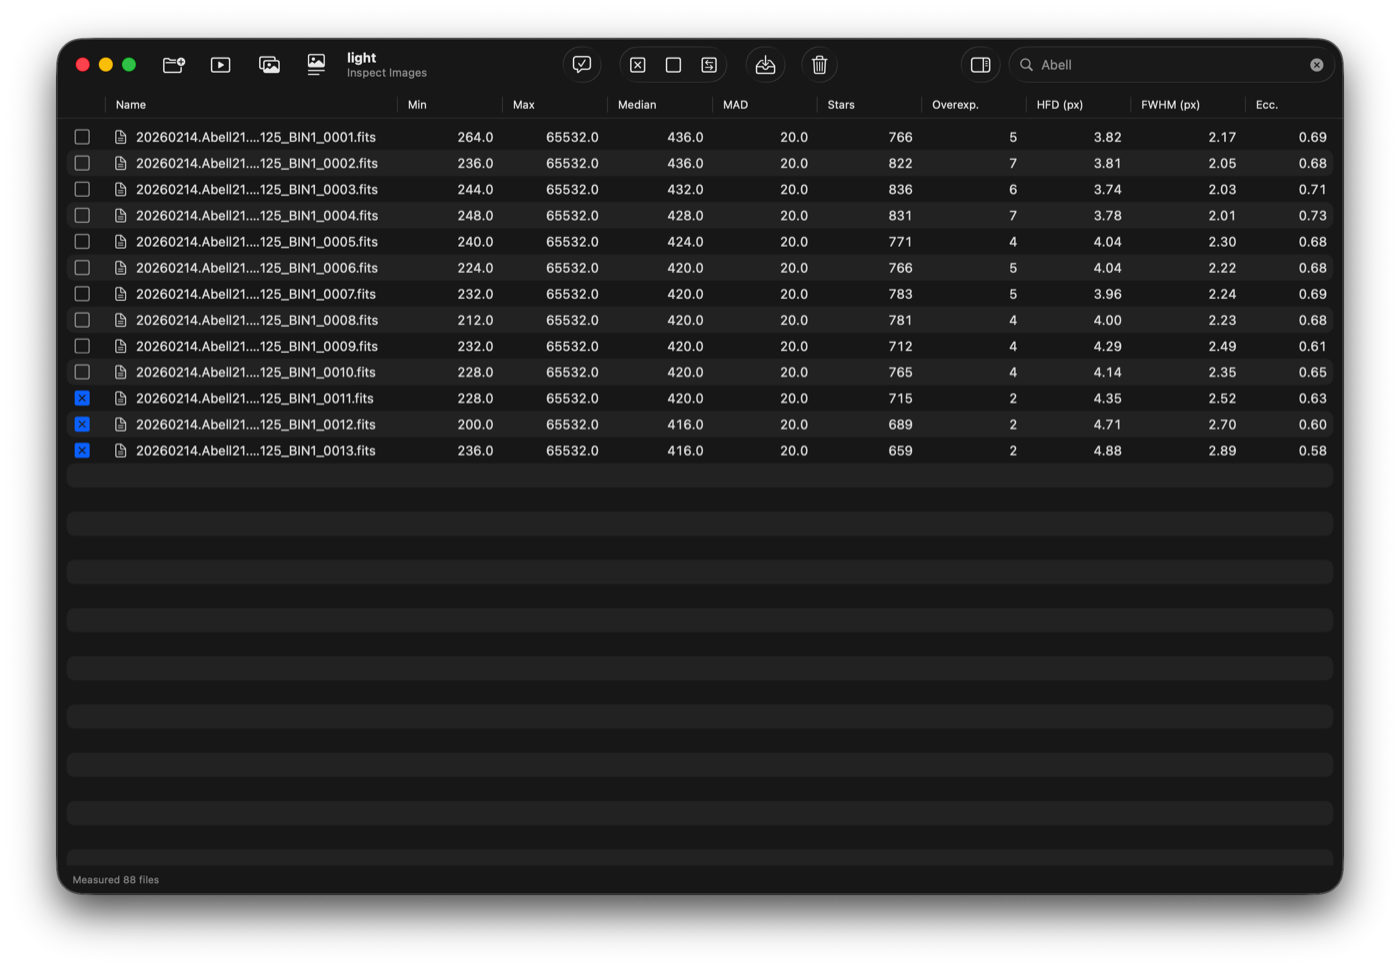1400x969 pixels.
Task: Click the file icon of BIN1_0013.fits
Action: pyautogui.click(x=121, y=451)
